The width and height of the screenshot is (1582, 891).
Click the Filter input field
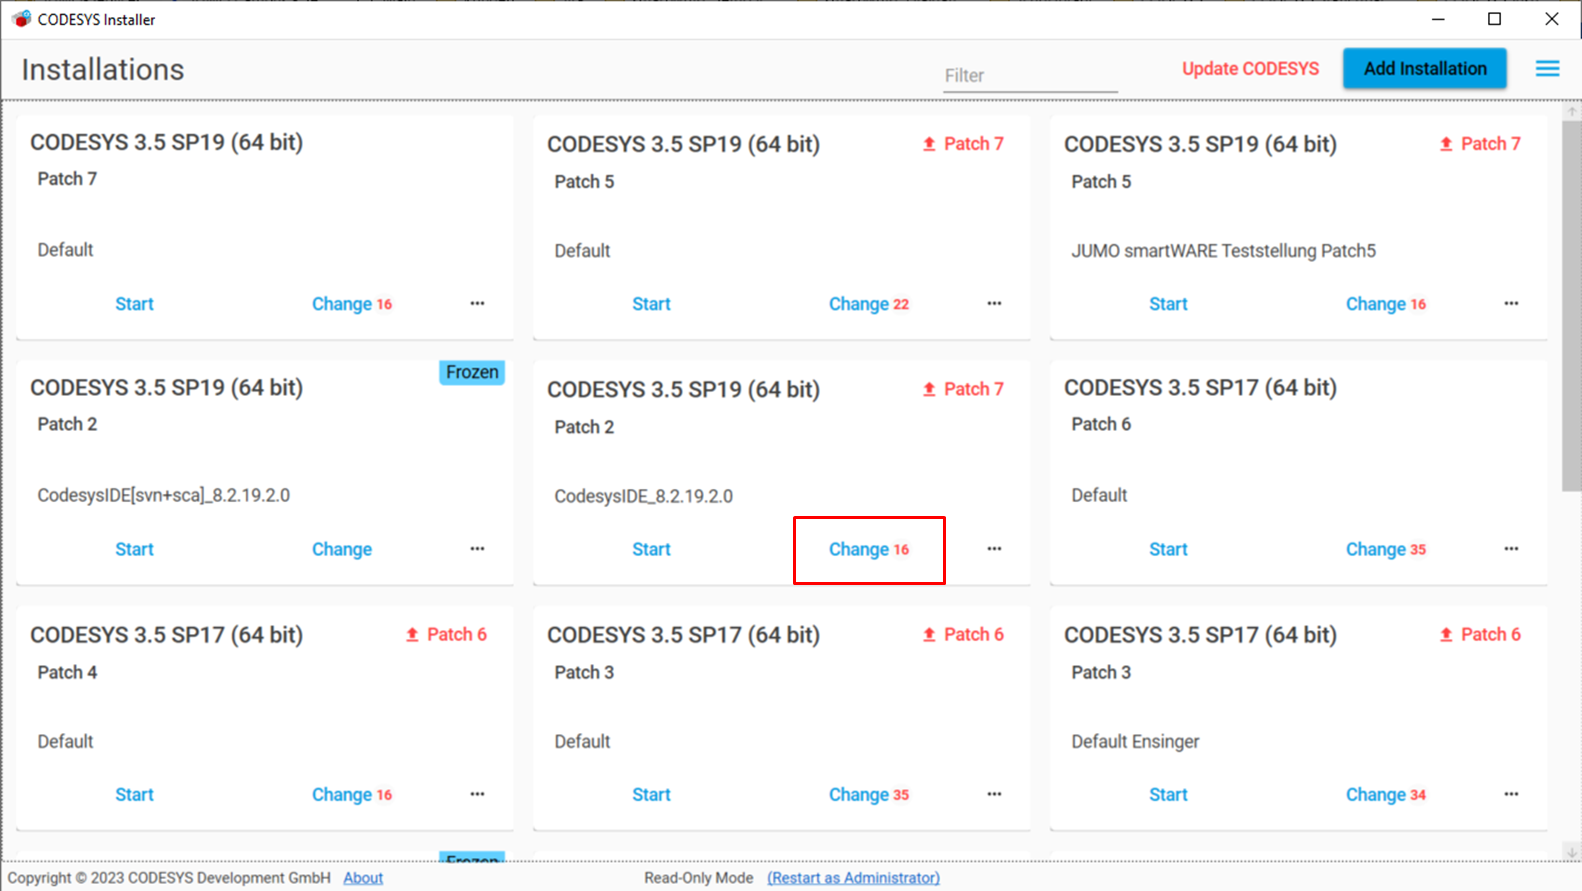(1029, 76)
